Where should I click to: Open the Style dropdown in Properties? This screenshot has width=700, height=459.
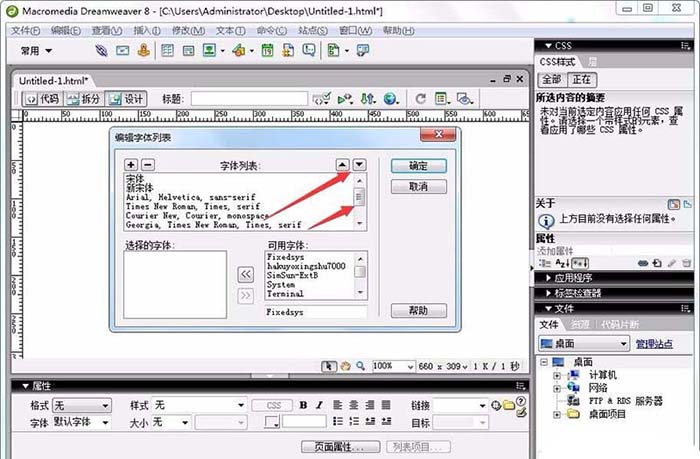coord(200,405)
